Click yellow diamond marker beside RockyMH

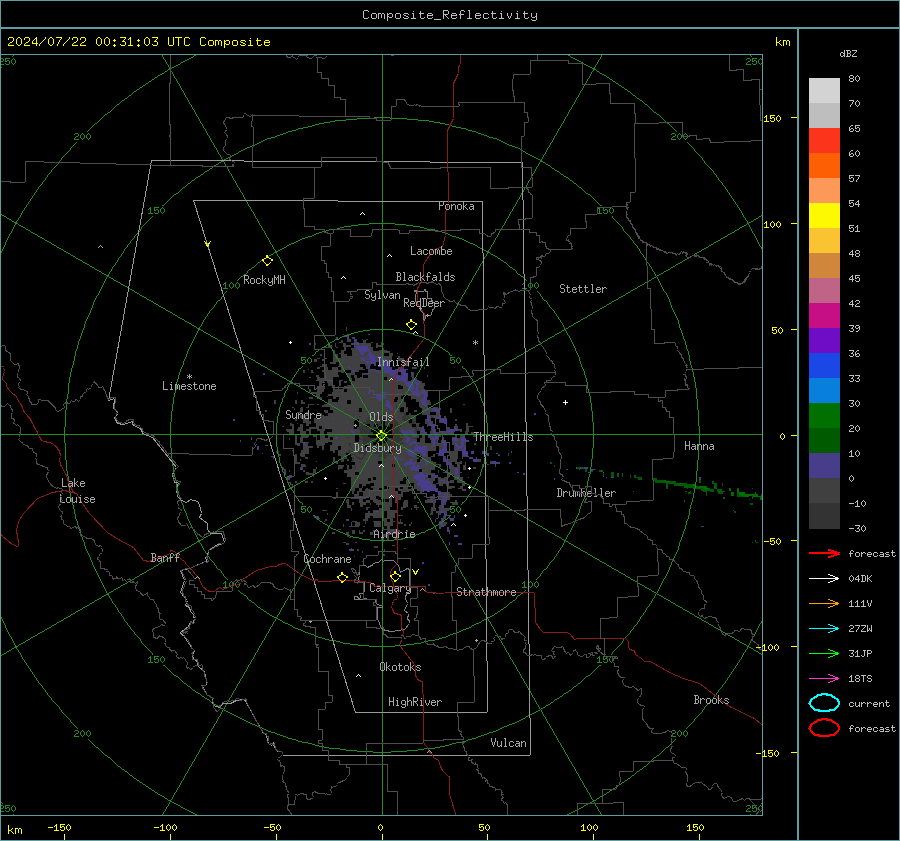(267, 261)
